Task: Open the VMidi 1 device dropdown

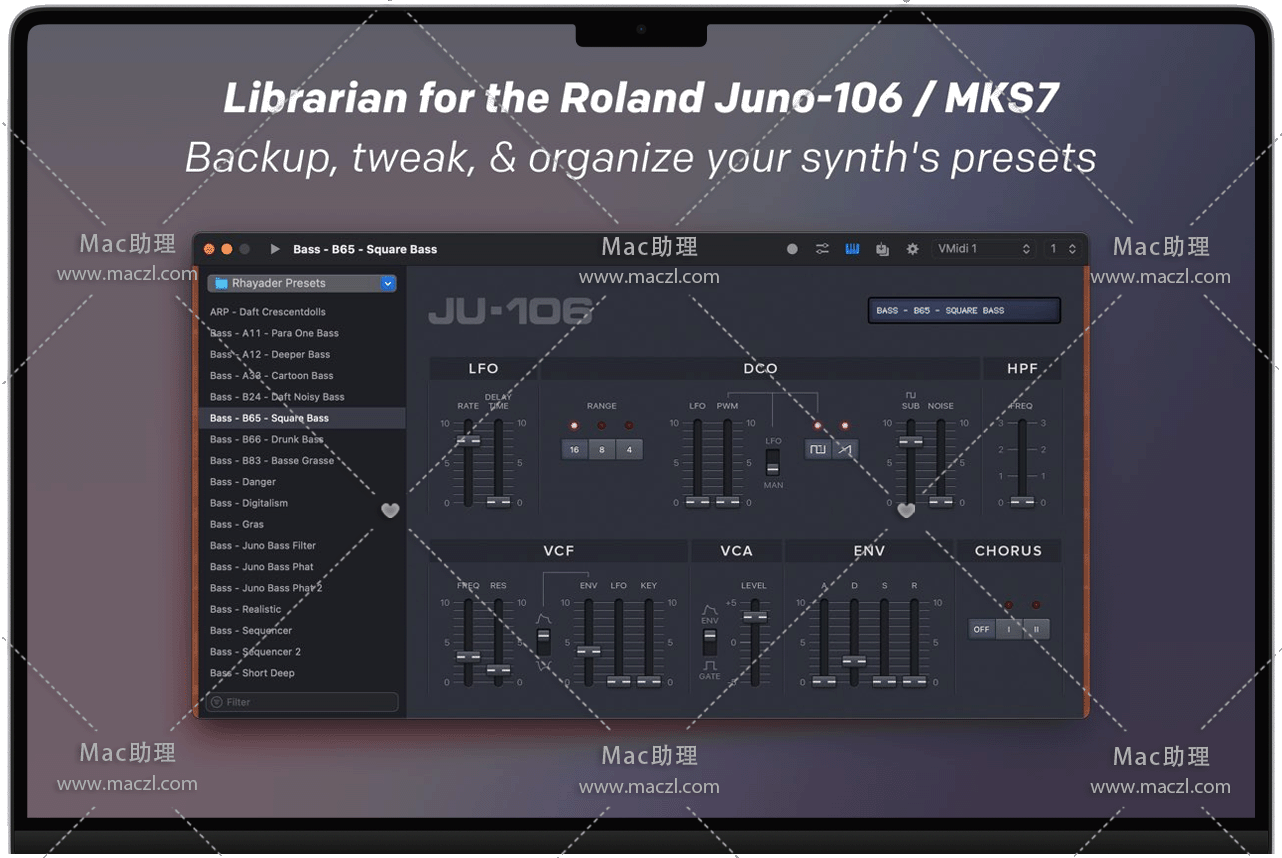Action: click(x=983, y=249)
